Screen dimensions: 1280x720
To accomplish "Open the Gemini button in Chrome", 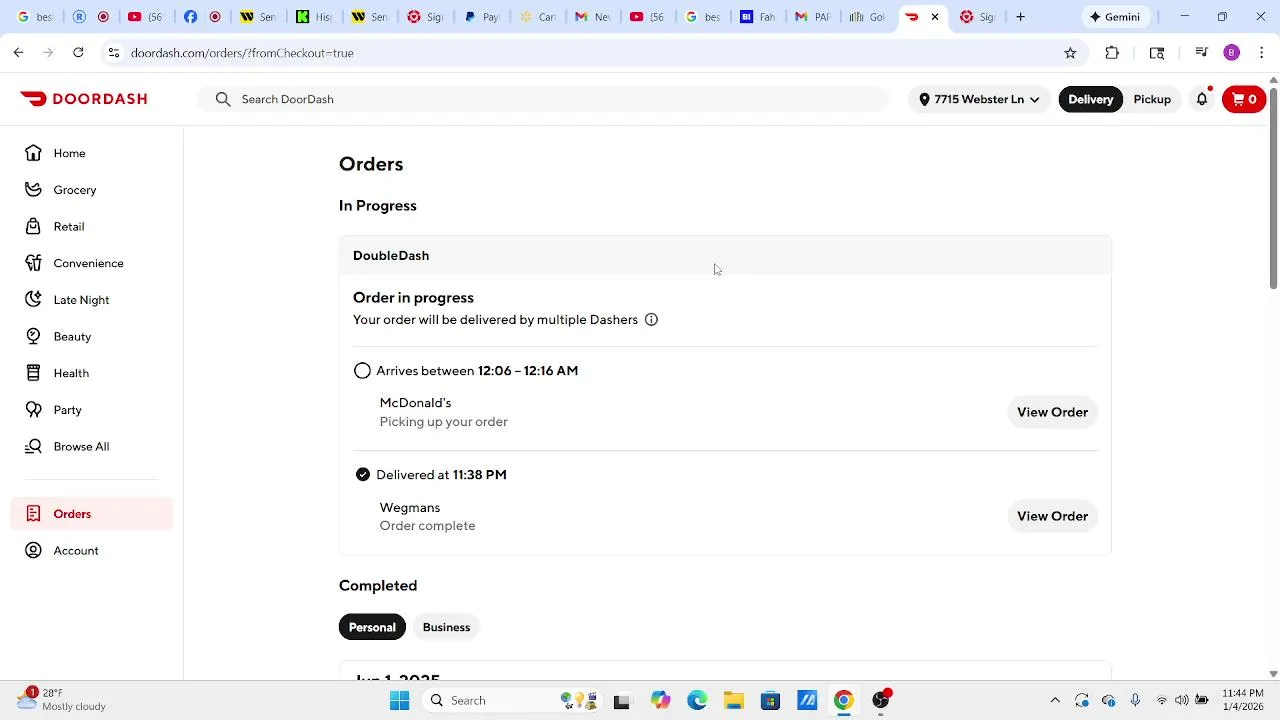I will (1114, 17).
